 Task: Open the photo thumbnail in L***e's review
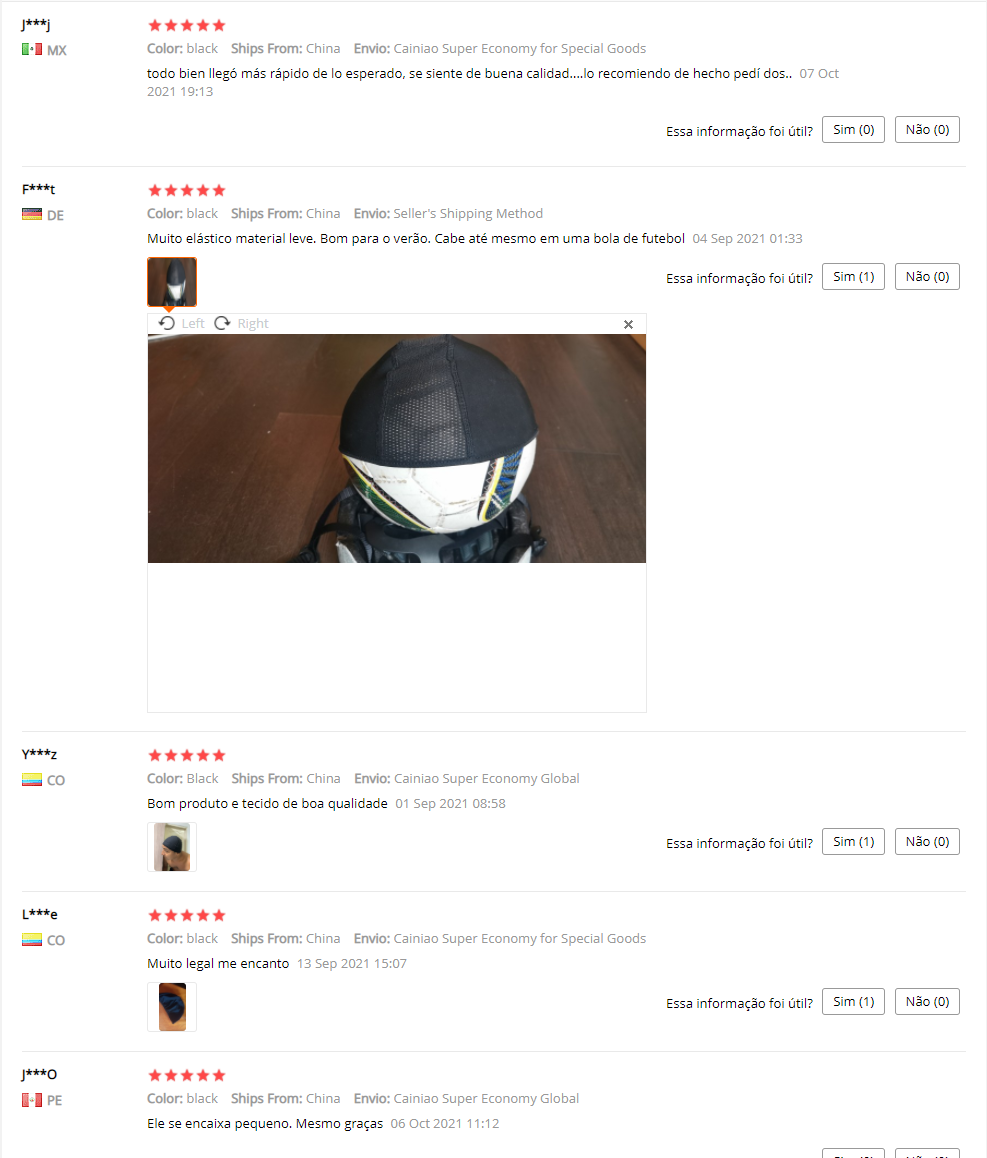point(172,1007)
